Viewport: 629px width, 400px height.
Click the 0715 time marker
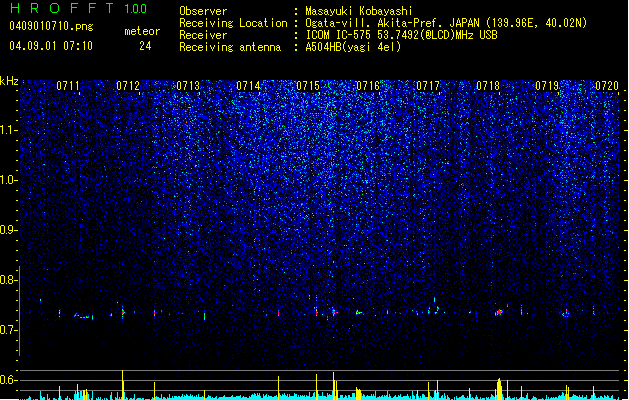[308, 86]
